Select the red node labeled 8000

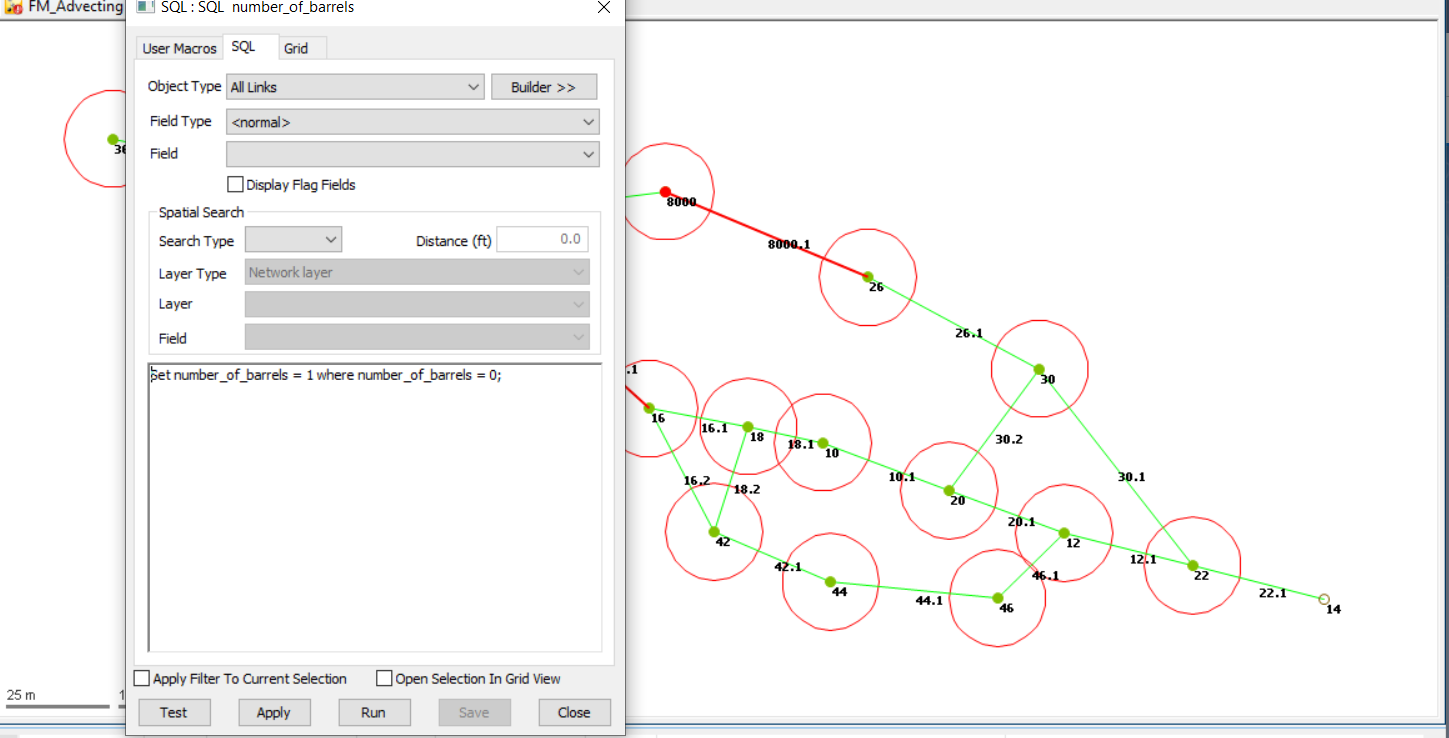pyautogui.click(x=664, y=190)
